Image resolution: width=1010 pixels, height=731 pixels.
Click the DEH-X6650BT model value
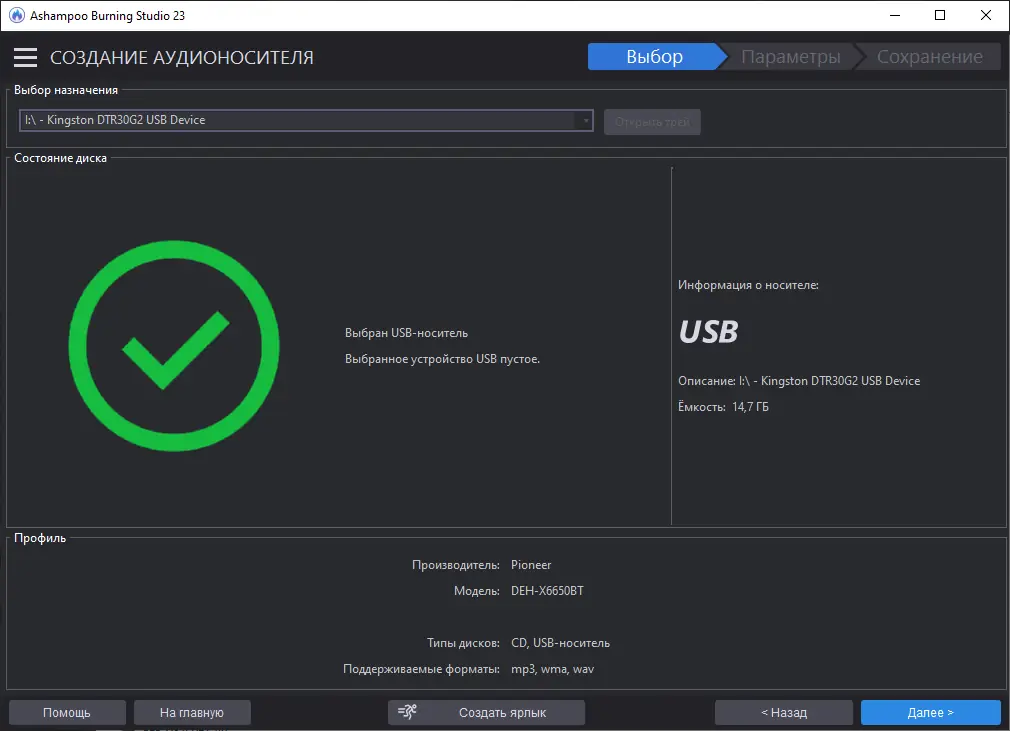548,591
